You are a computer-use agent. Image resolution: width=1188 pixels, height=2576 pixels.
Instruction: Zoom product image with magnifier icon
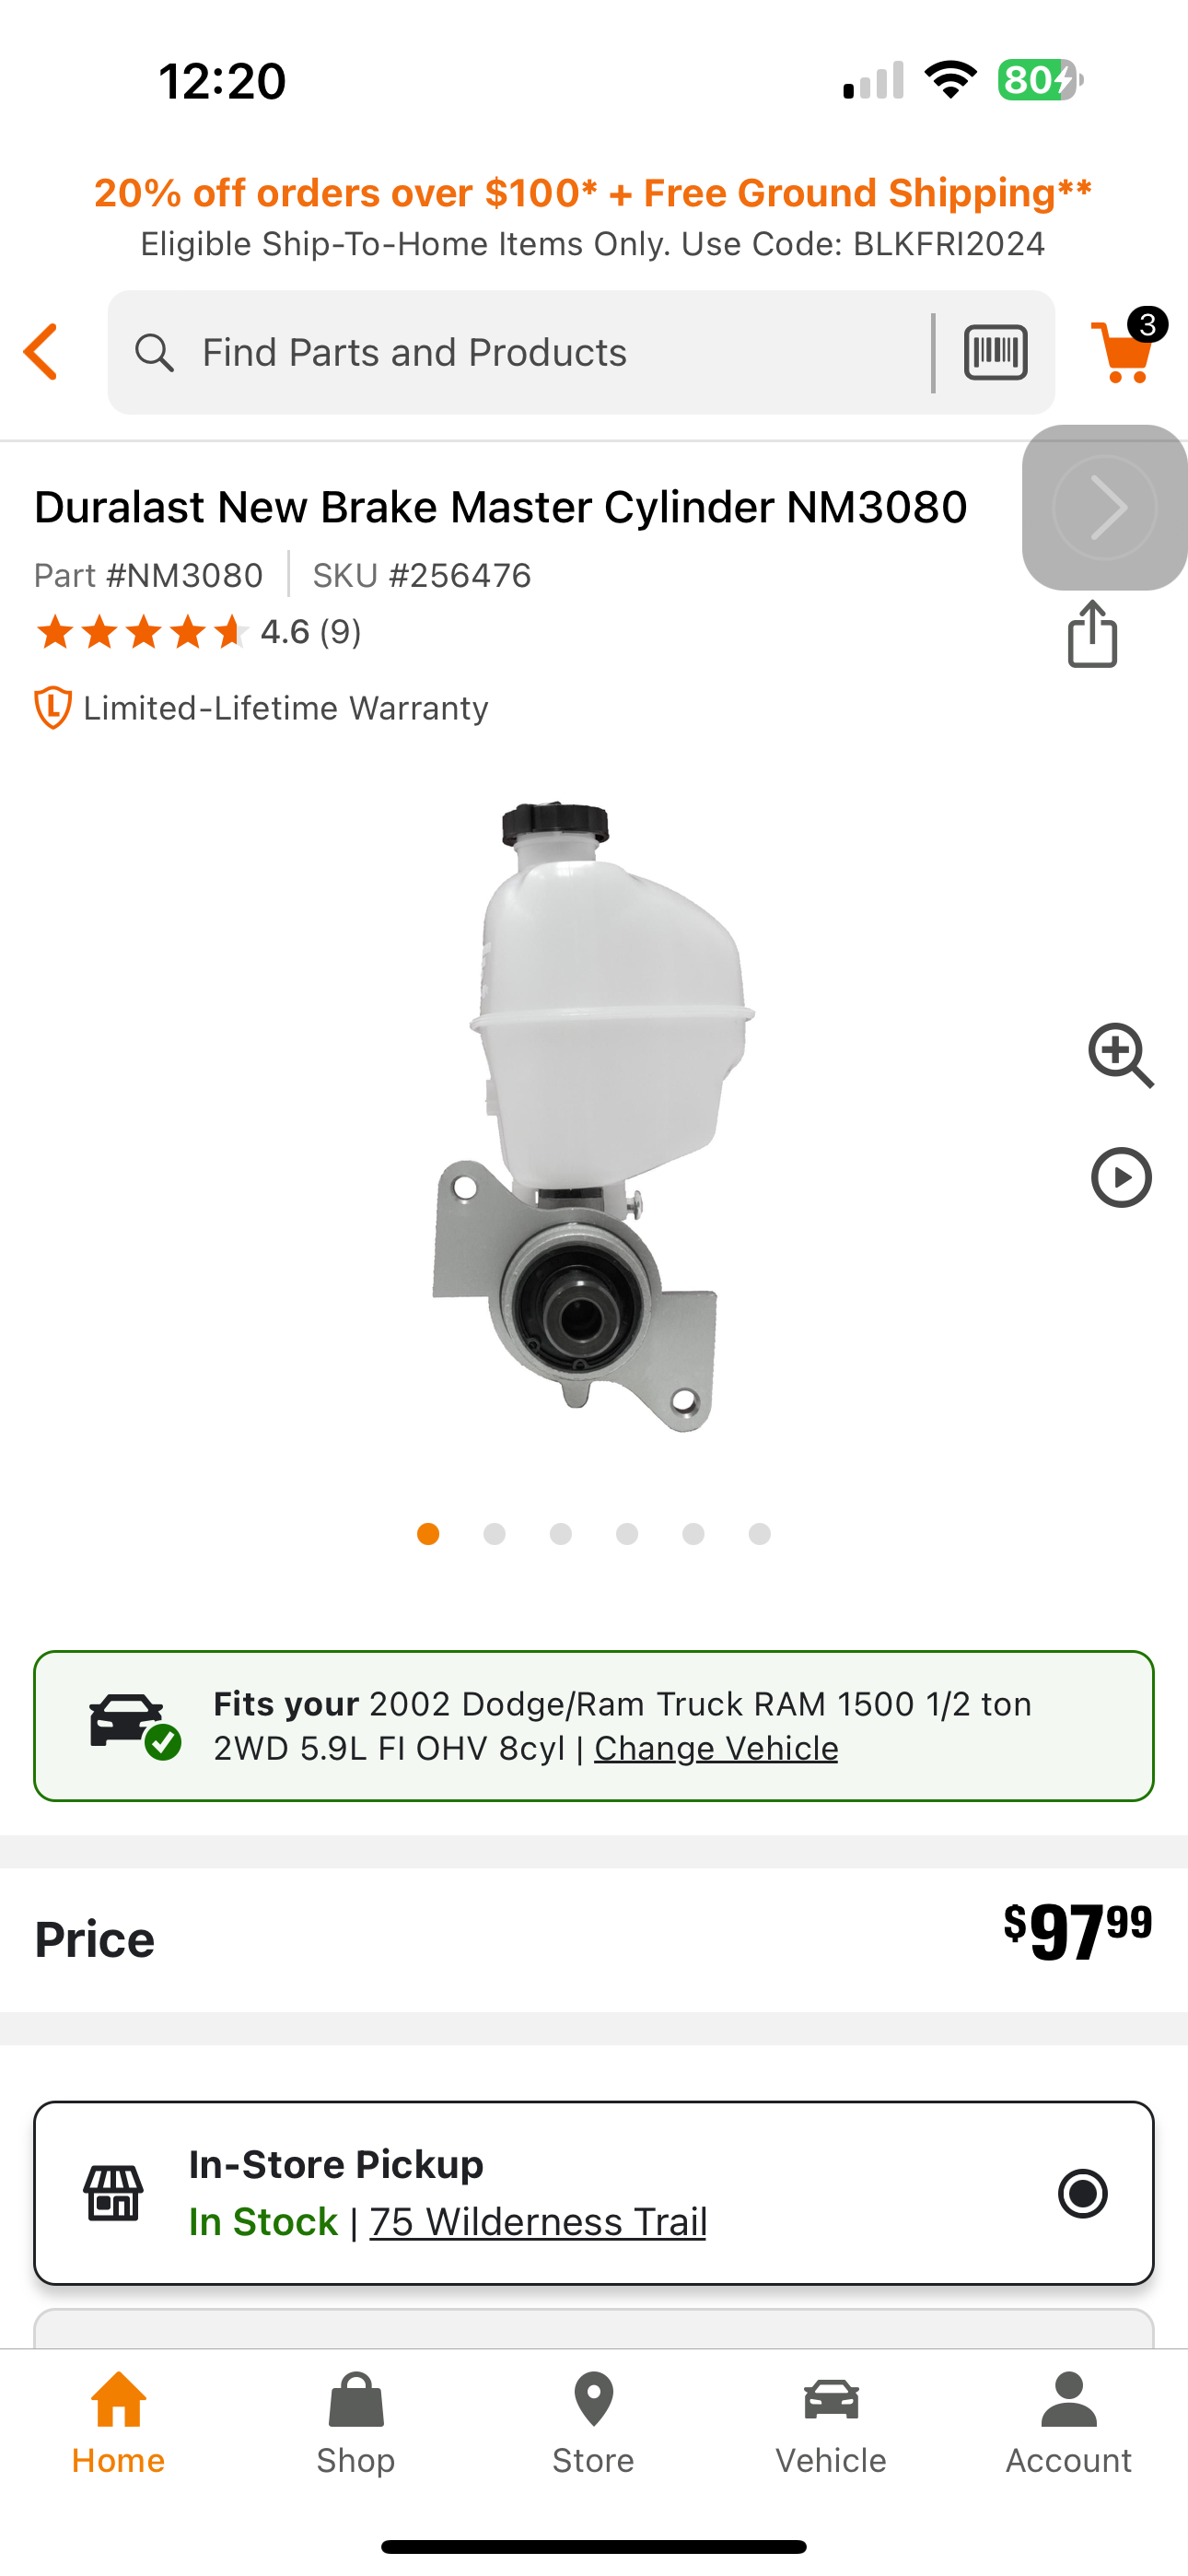coord(1121,1055)
